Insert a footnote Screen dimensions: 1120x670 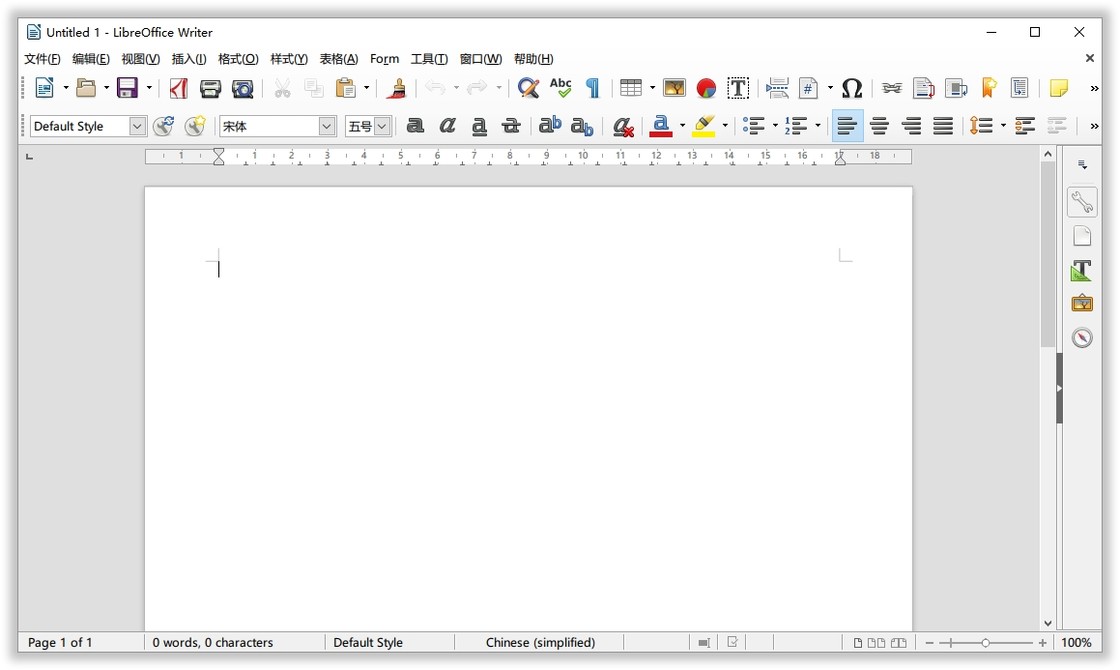tap(924, 88)
